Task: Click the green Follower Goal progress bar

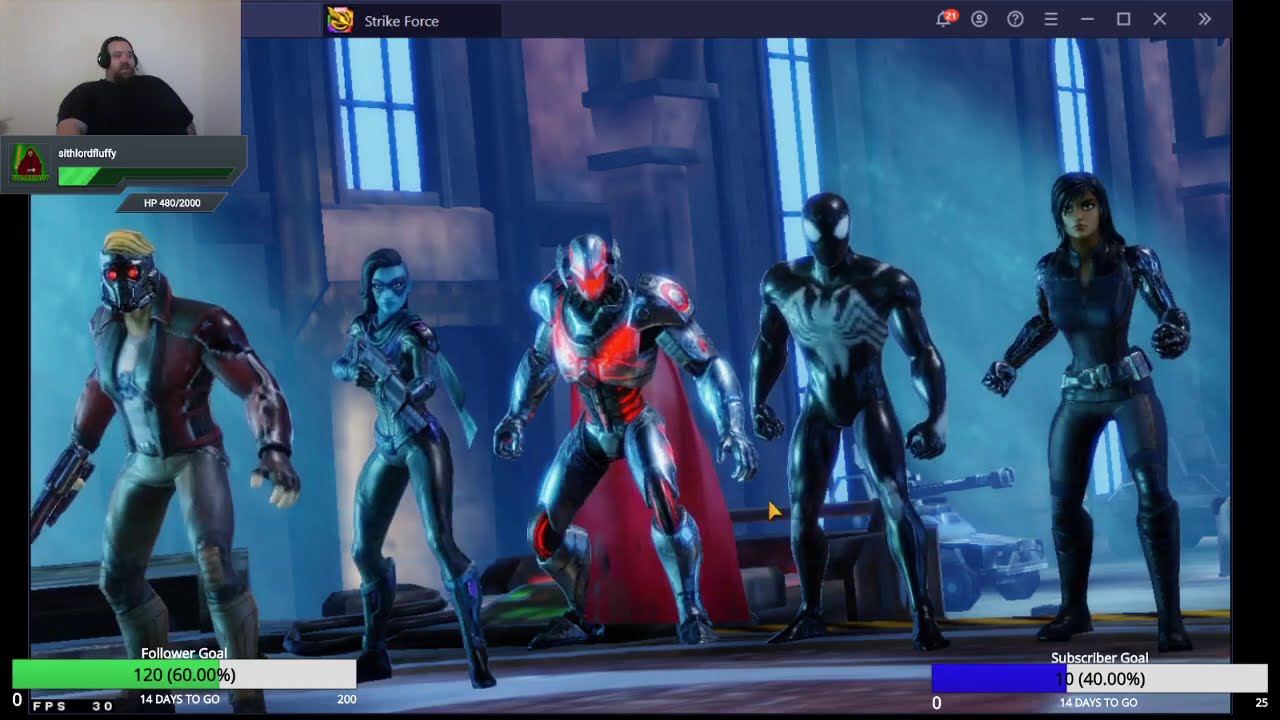Action: click(x=184, y=675)
